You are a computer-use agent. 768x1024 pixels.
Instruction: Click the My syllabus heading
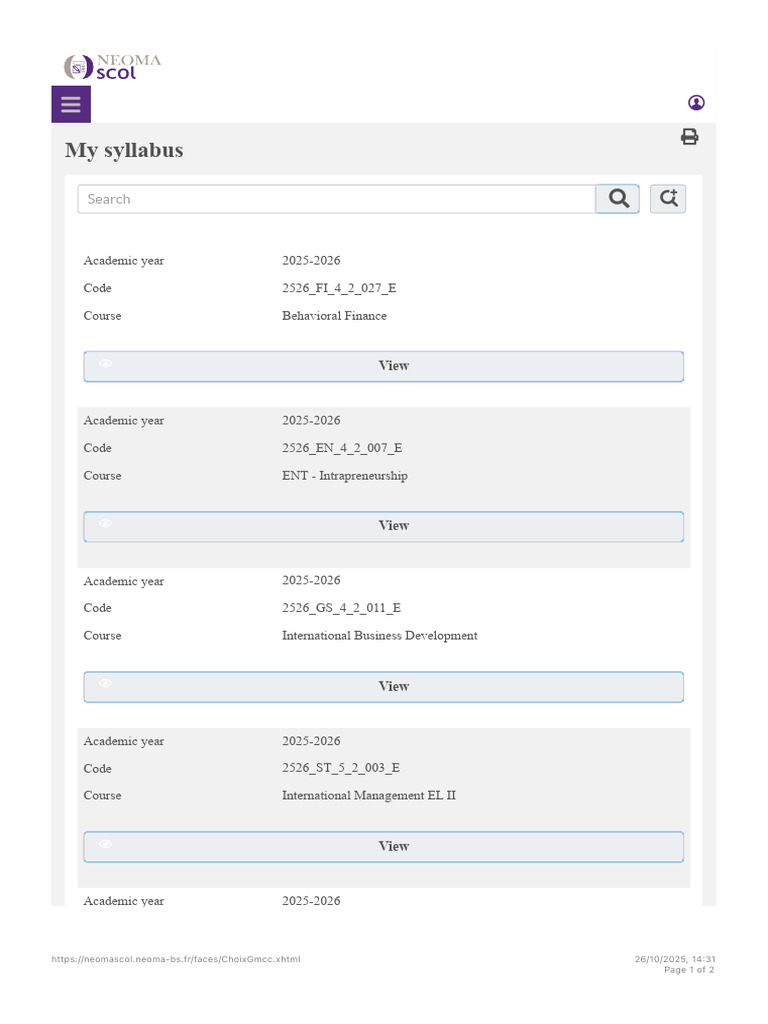tap(124, 150)
